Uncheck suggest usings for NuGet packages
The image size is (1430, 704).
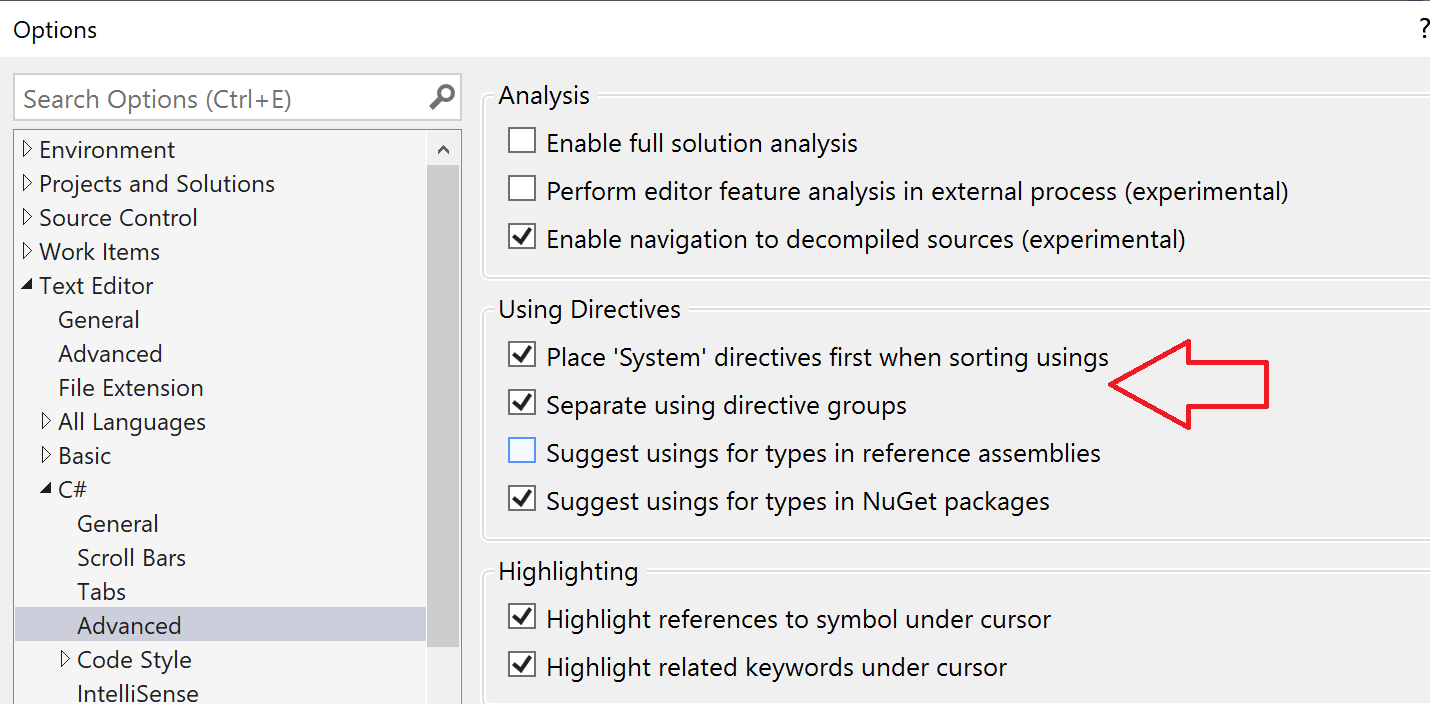coord(520,500)
